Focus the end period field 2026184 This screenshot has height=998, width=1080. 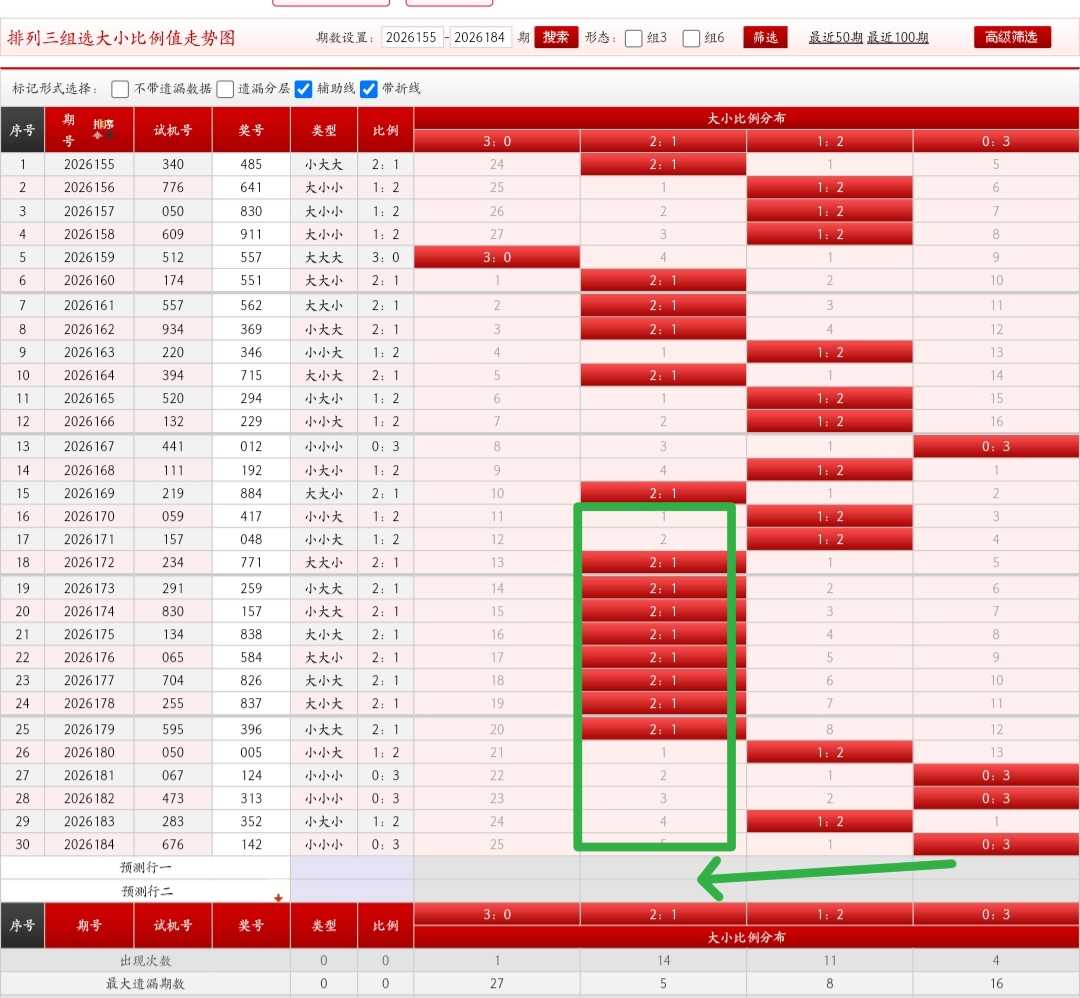click(480, 37)
